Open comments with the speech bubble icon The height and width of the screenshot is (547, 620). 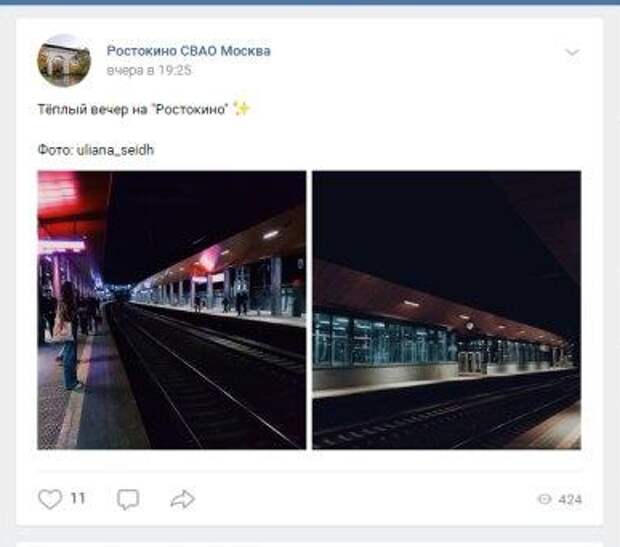click(x=128, y=499)
